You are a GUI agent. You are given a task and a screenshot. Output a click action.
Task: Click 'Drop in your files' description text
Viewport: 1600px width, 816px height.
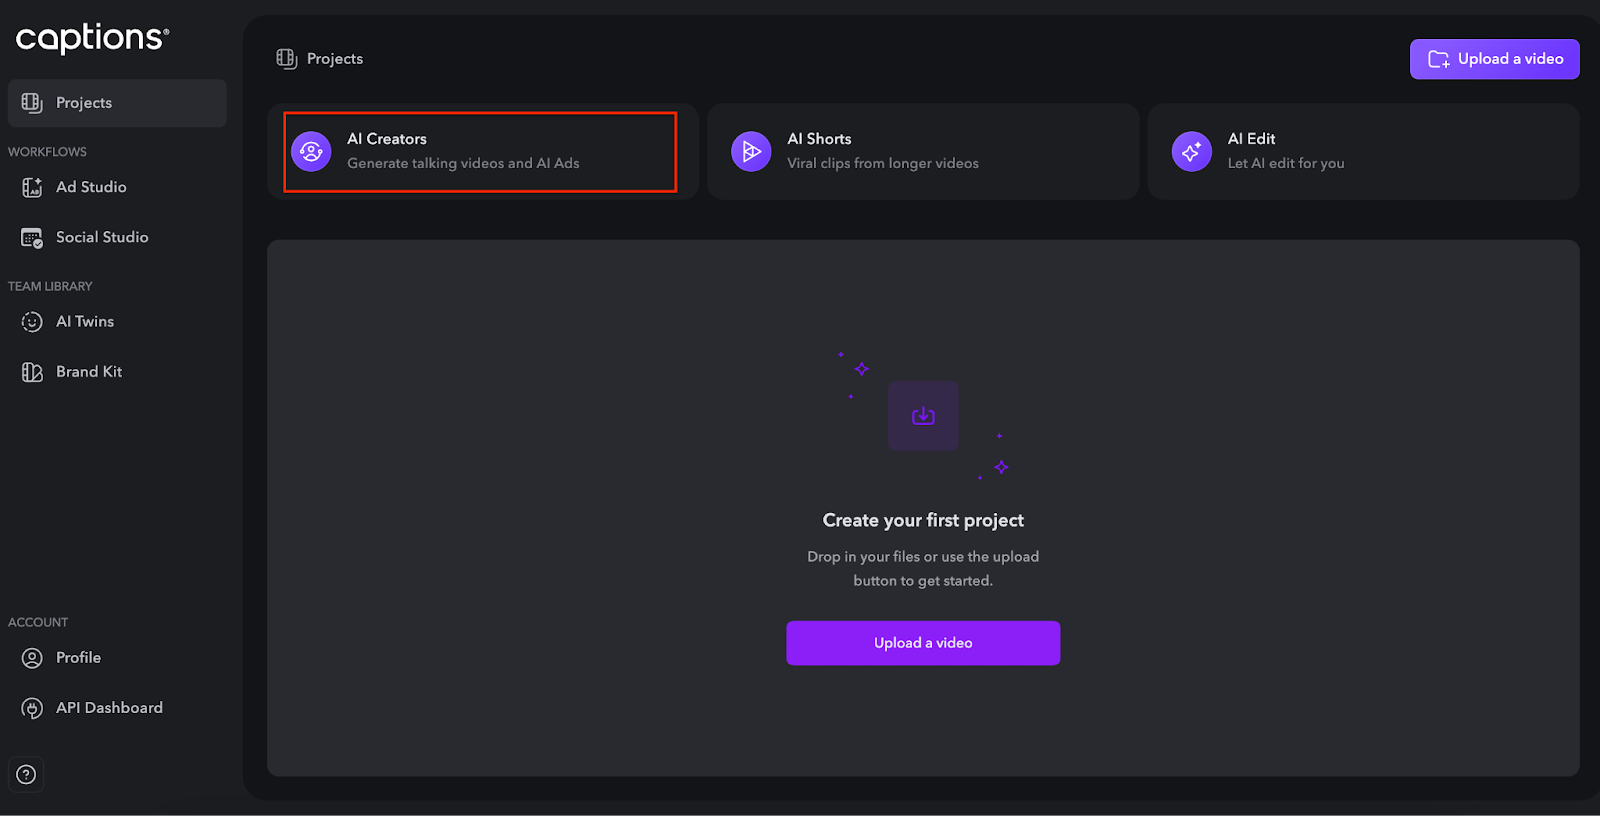(x=923, y=568)
